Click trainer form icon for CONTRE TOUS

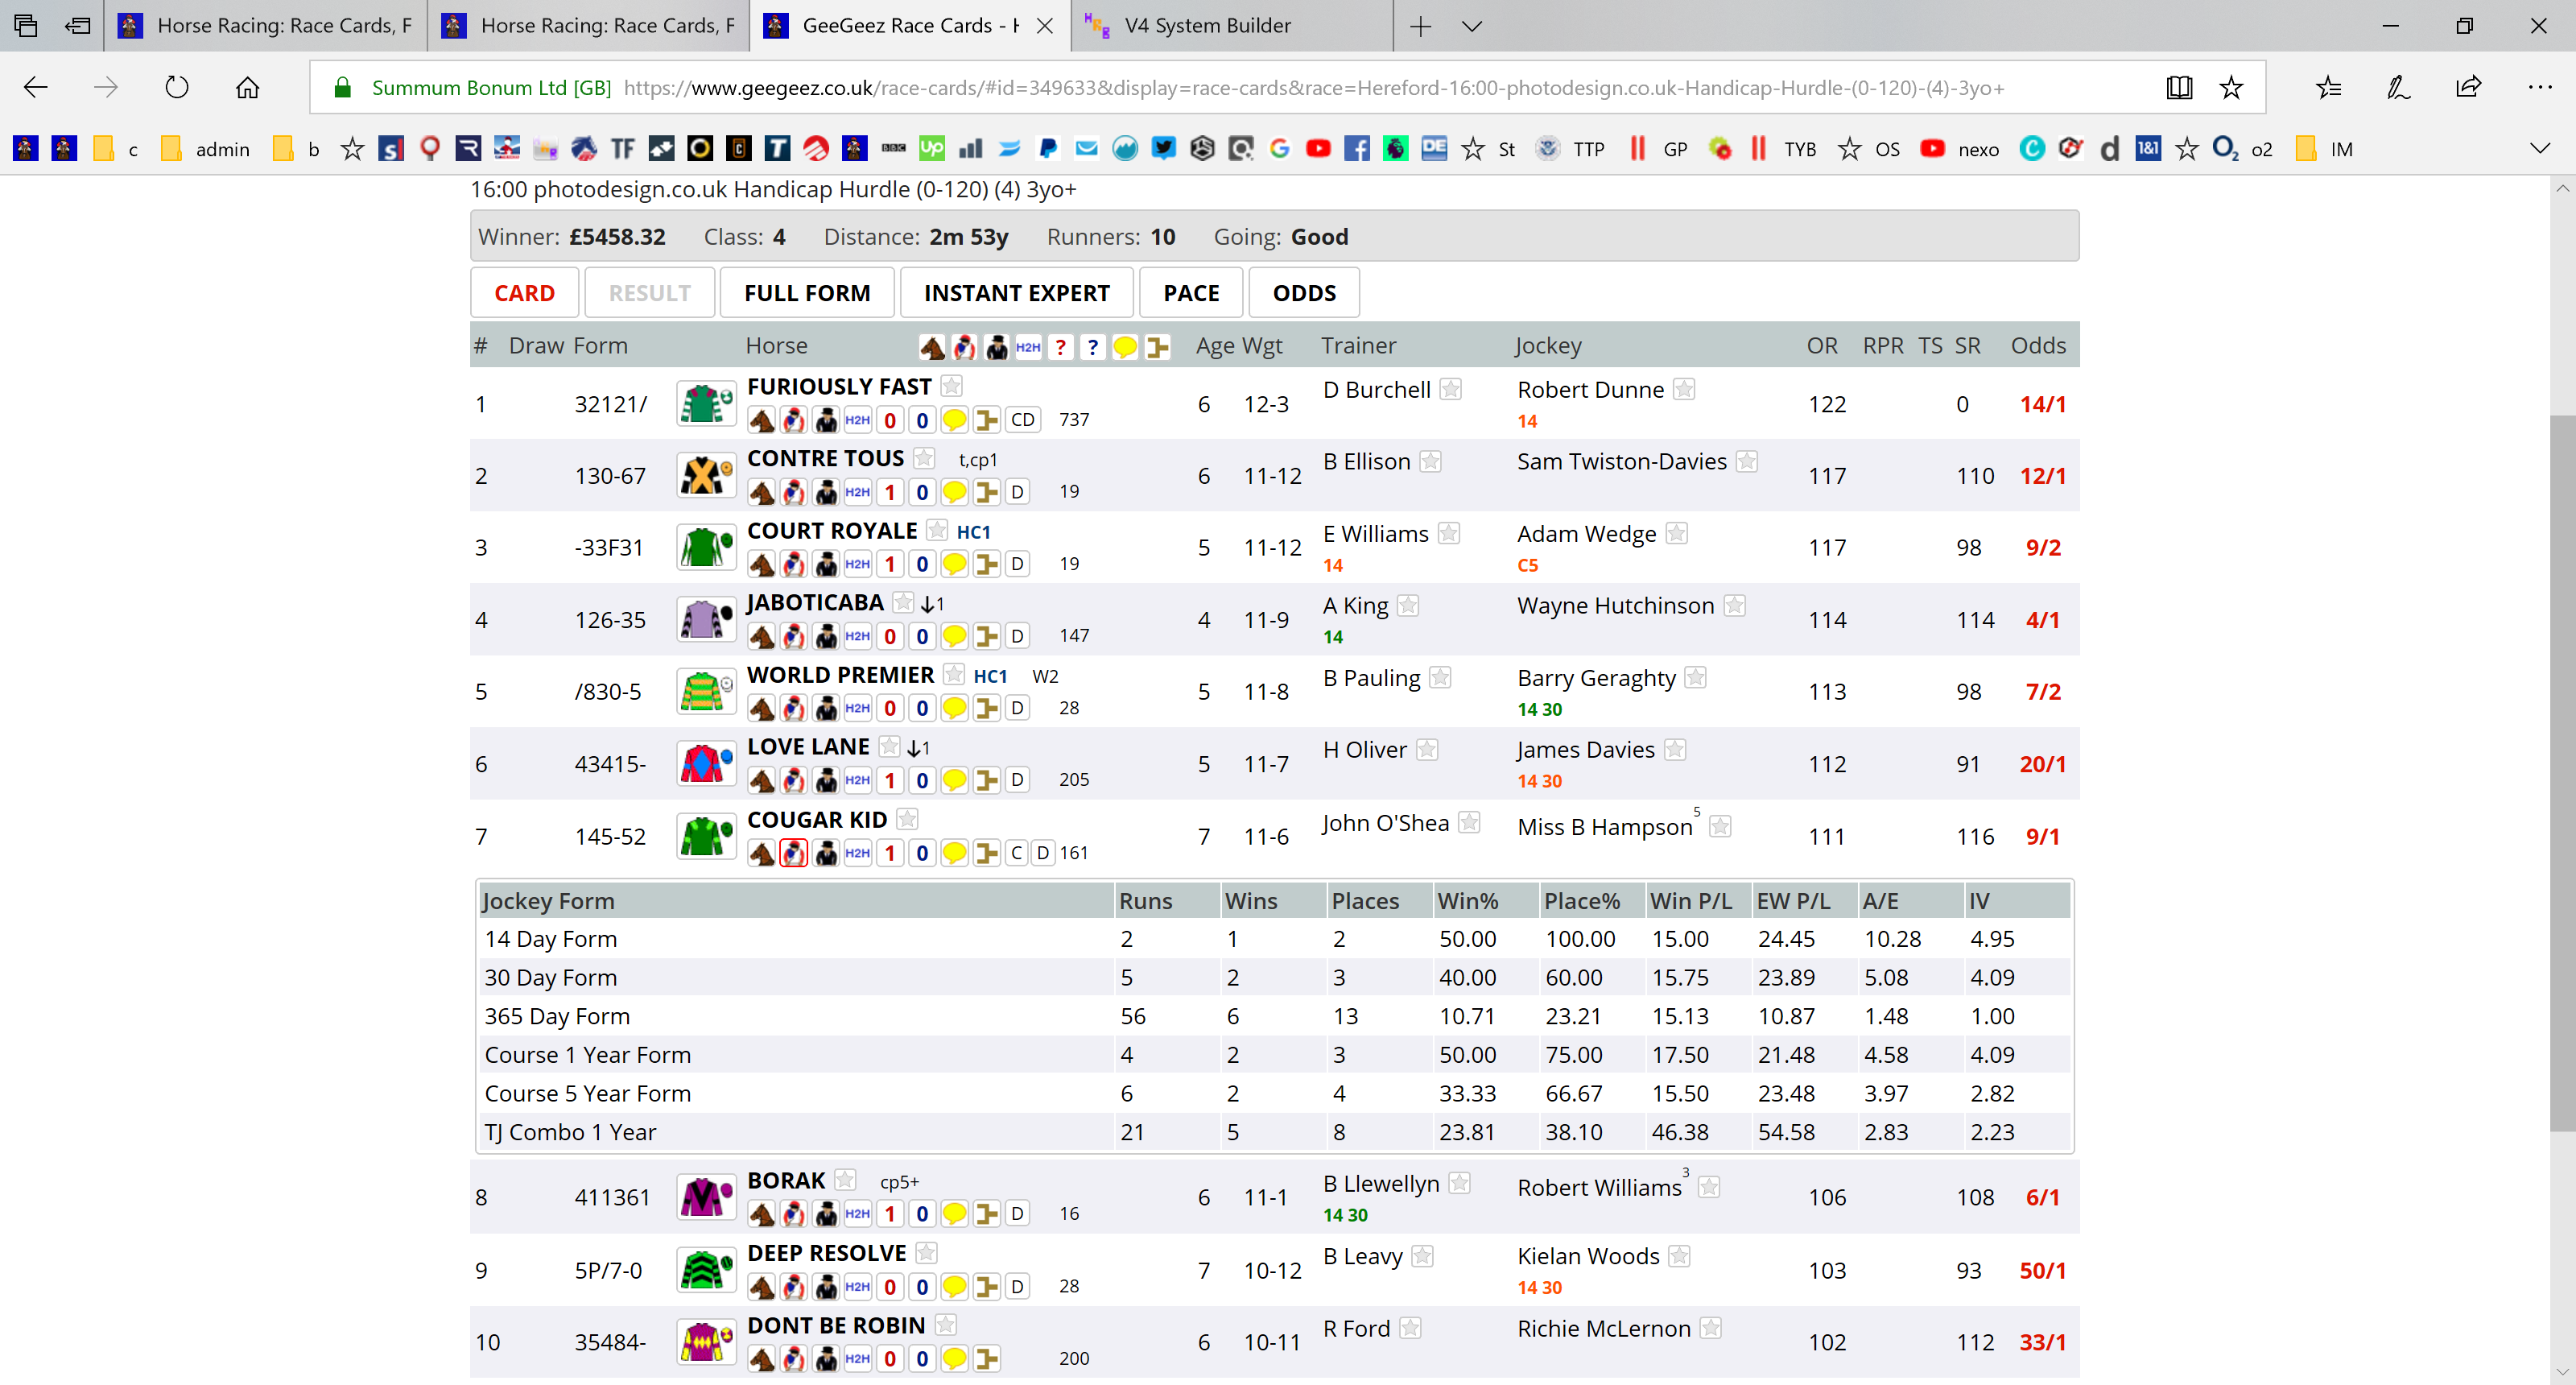point(826,492)
